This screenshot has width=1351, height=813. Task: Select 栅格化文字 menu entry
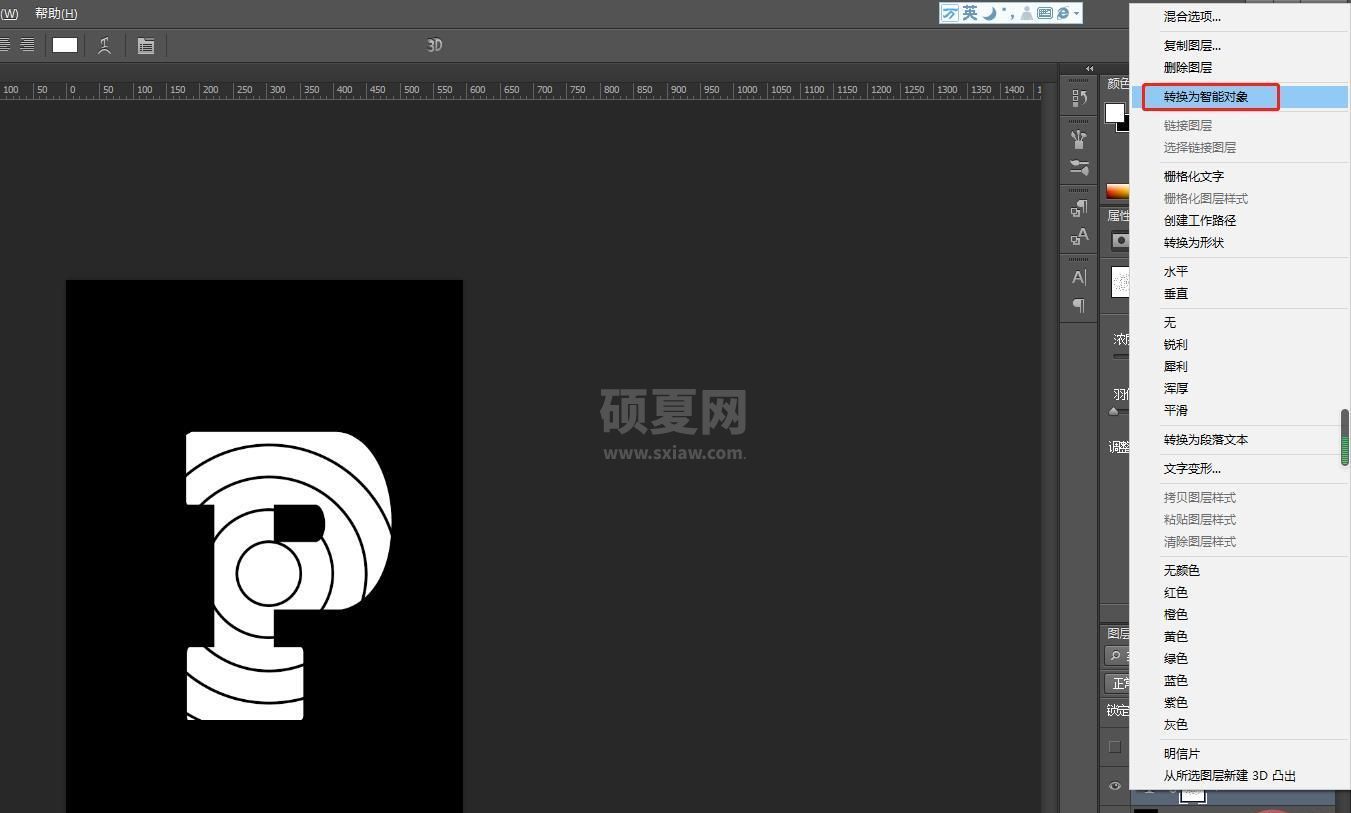coord(1193,176)
